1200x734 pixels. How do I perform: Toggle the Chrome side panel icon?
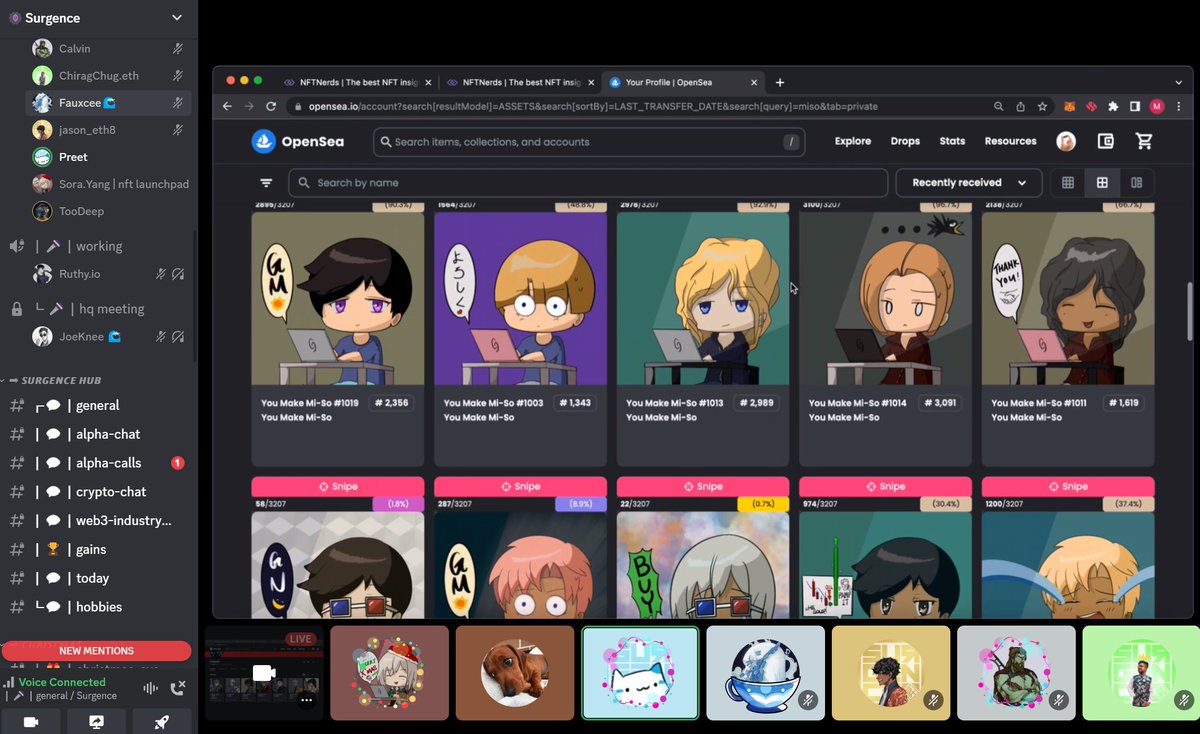(1135, 106)
